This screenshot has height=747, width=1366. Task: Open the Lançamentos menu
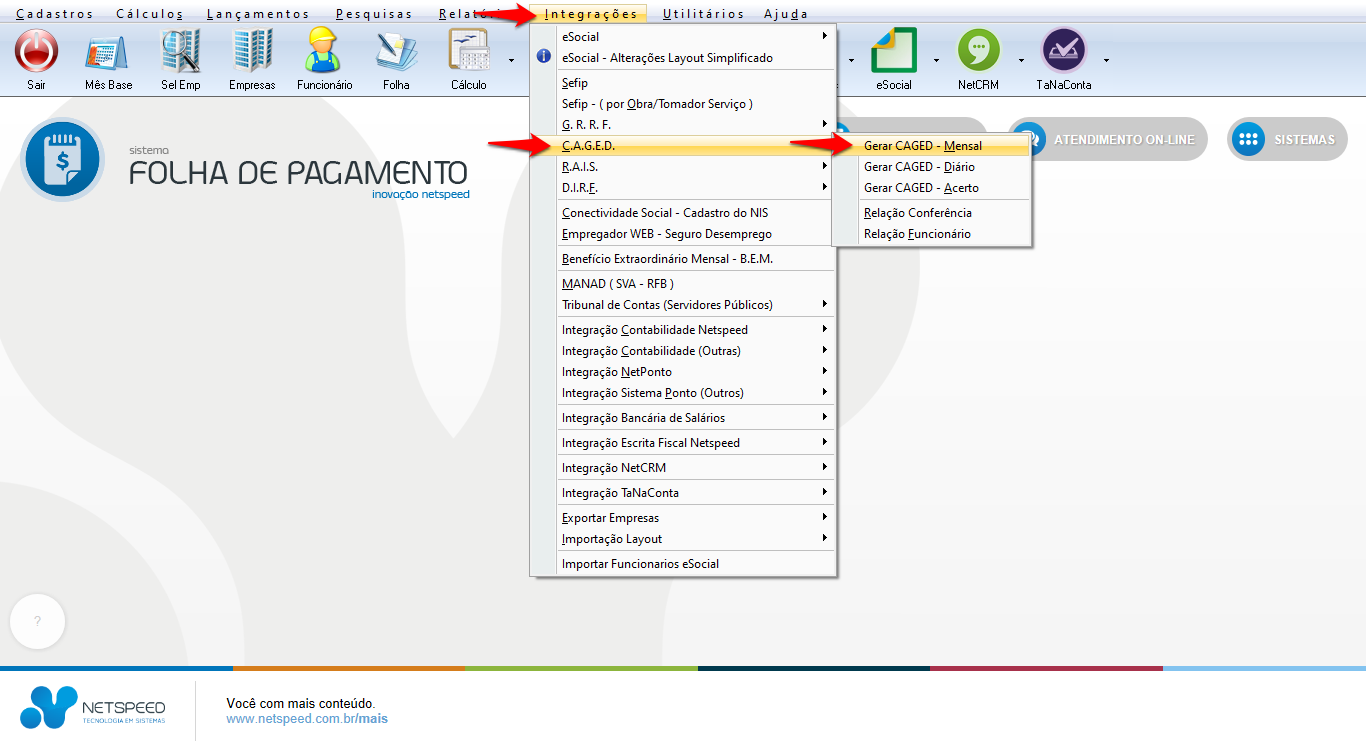(258, 14)
